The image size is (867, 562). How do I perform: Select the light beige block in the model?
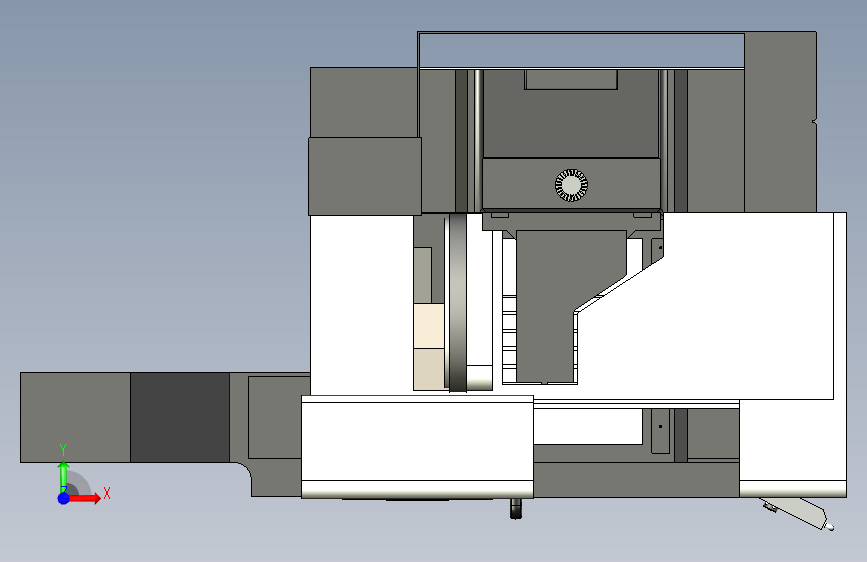pyautogui.click(x=429, y=326)
